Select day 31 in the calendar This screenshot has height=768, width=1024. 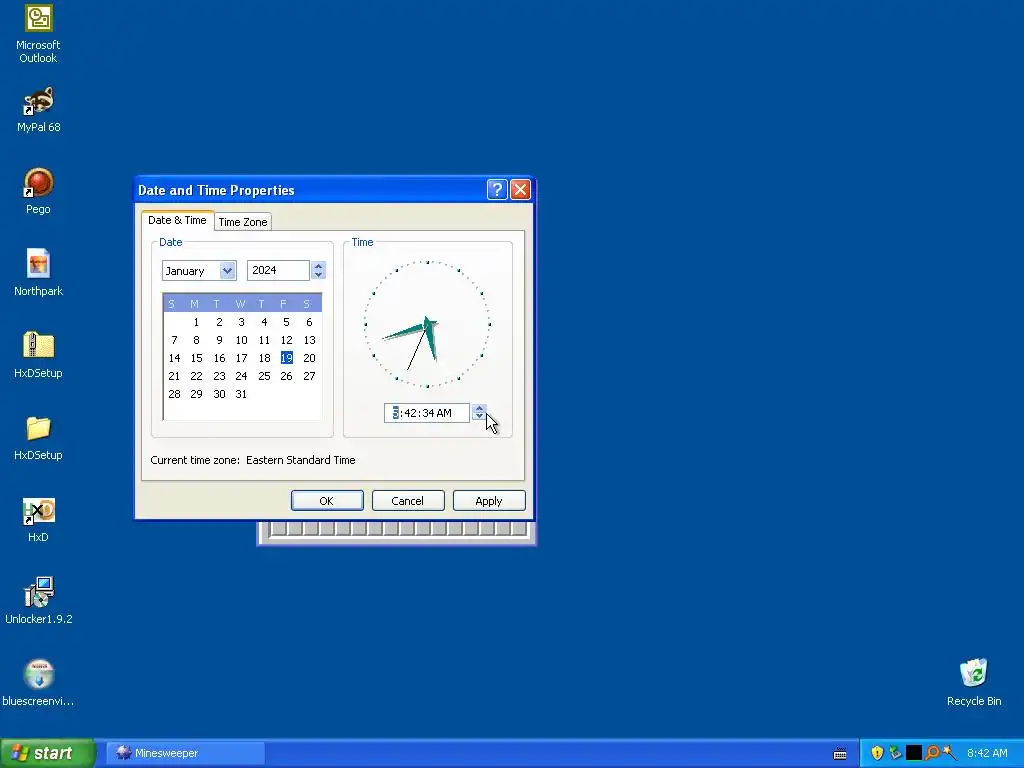pyautogui.click(x=241, y=394)
